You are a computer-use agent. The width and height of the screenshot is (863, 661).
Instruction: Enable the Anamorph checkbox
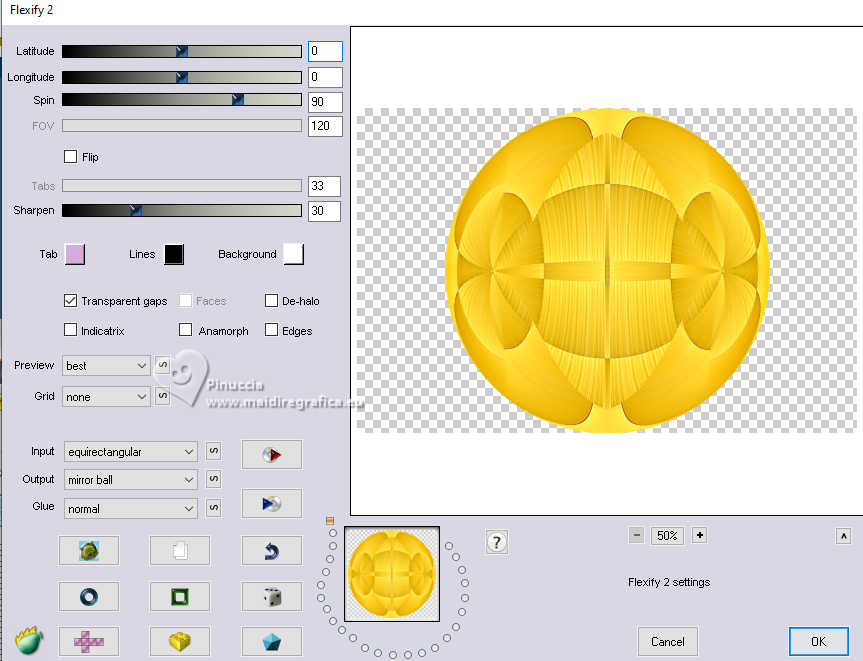[185, 330]
